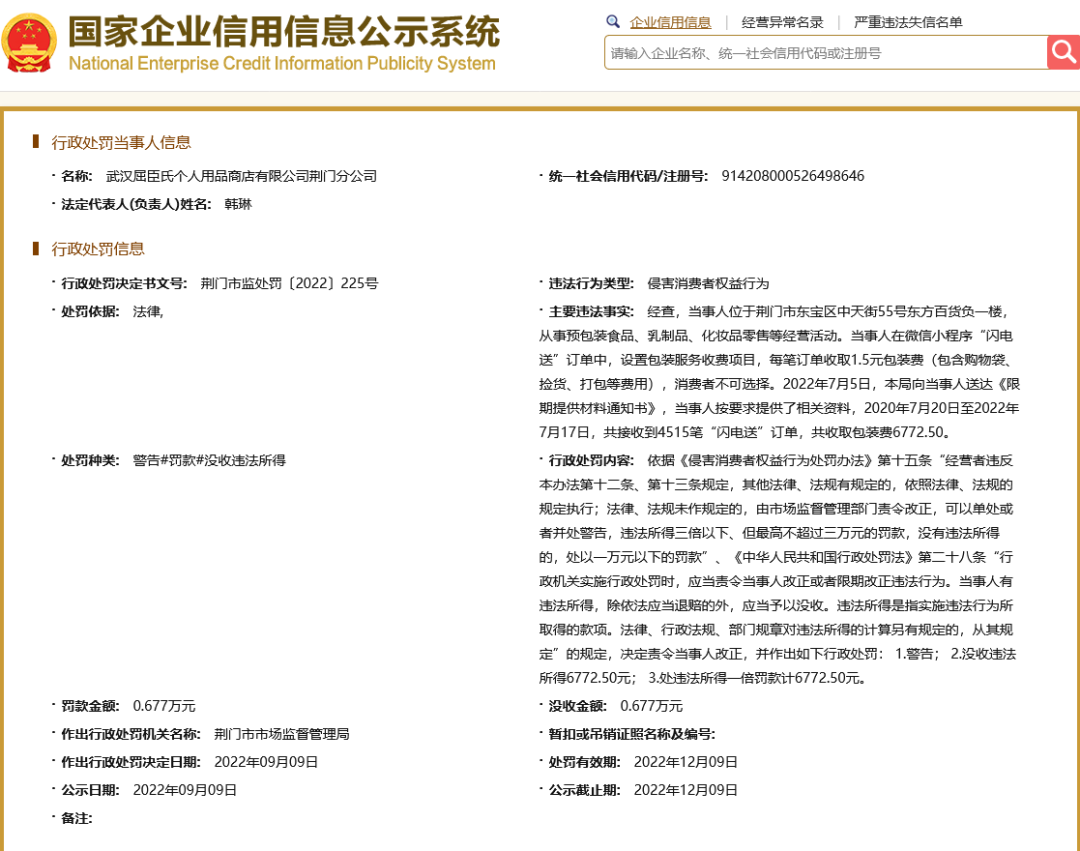
Task: Click the decision number 荆门市监处罚〔2022〕225号
Action: click(x=289, y=283)
